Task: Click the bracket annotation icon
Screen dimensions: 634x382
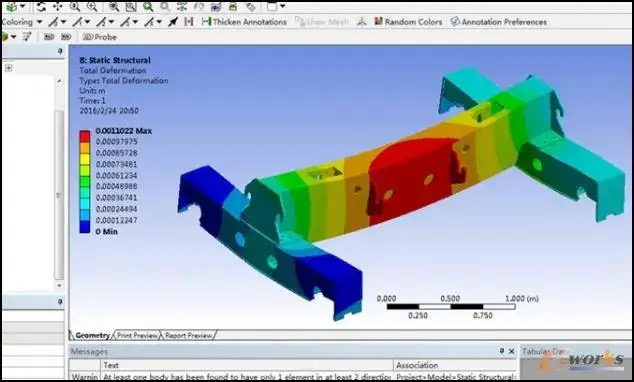Action: (x=188, y=22)
